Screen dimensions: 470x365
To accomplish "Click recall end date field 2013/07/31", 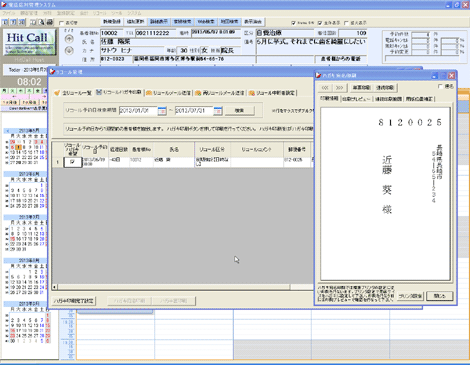I will coord(194,111).
